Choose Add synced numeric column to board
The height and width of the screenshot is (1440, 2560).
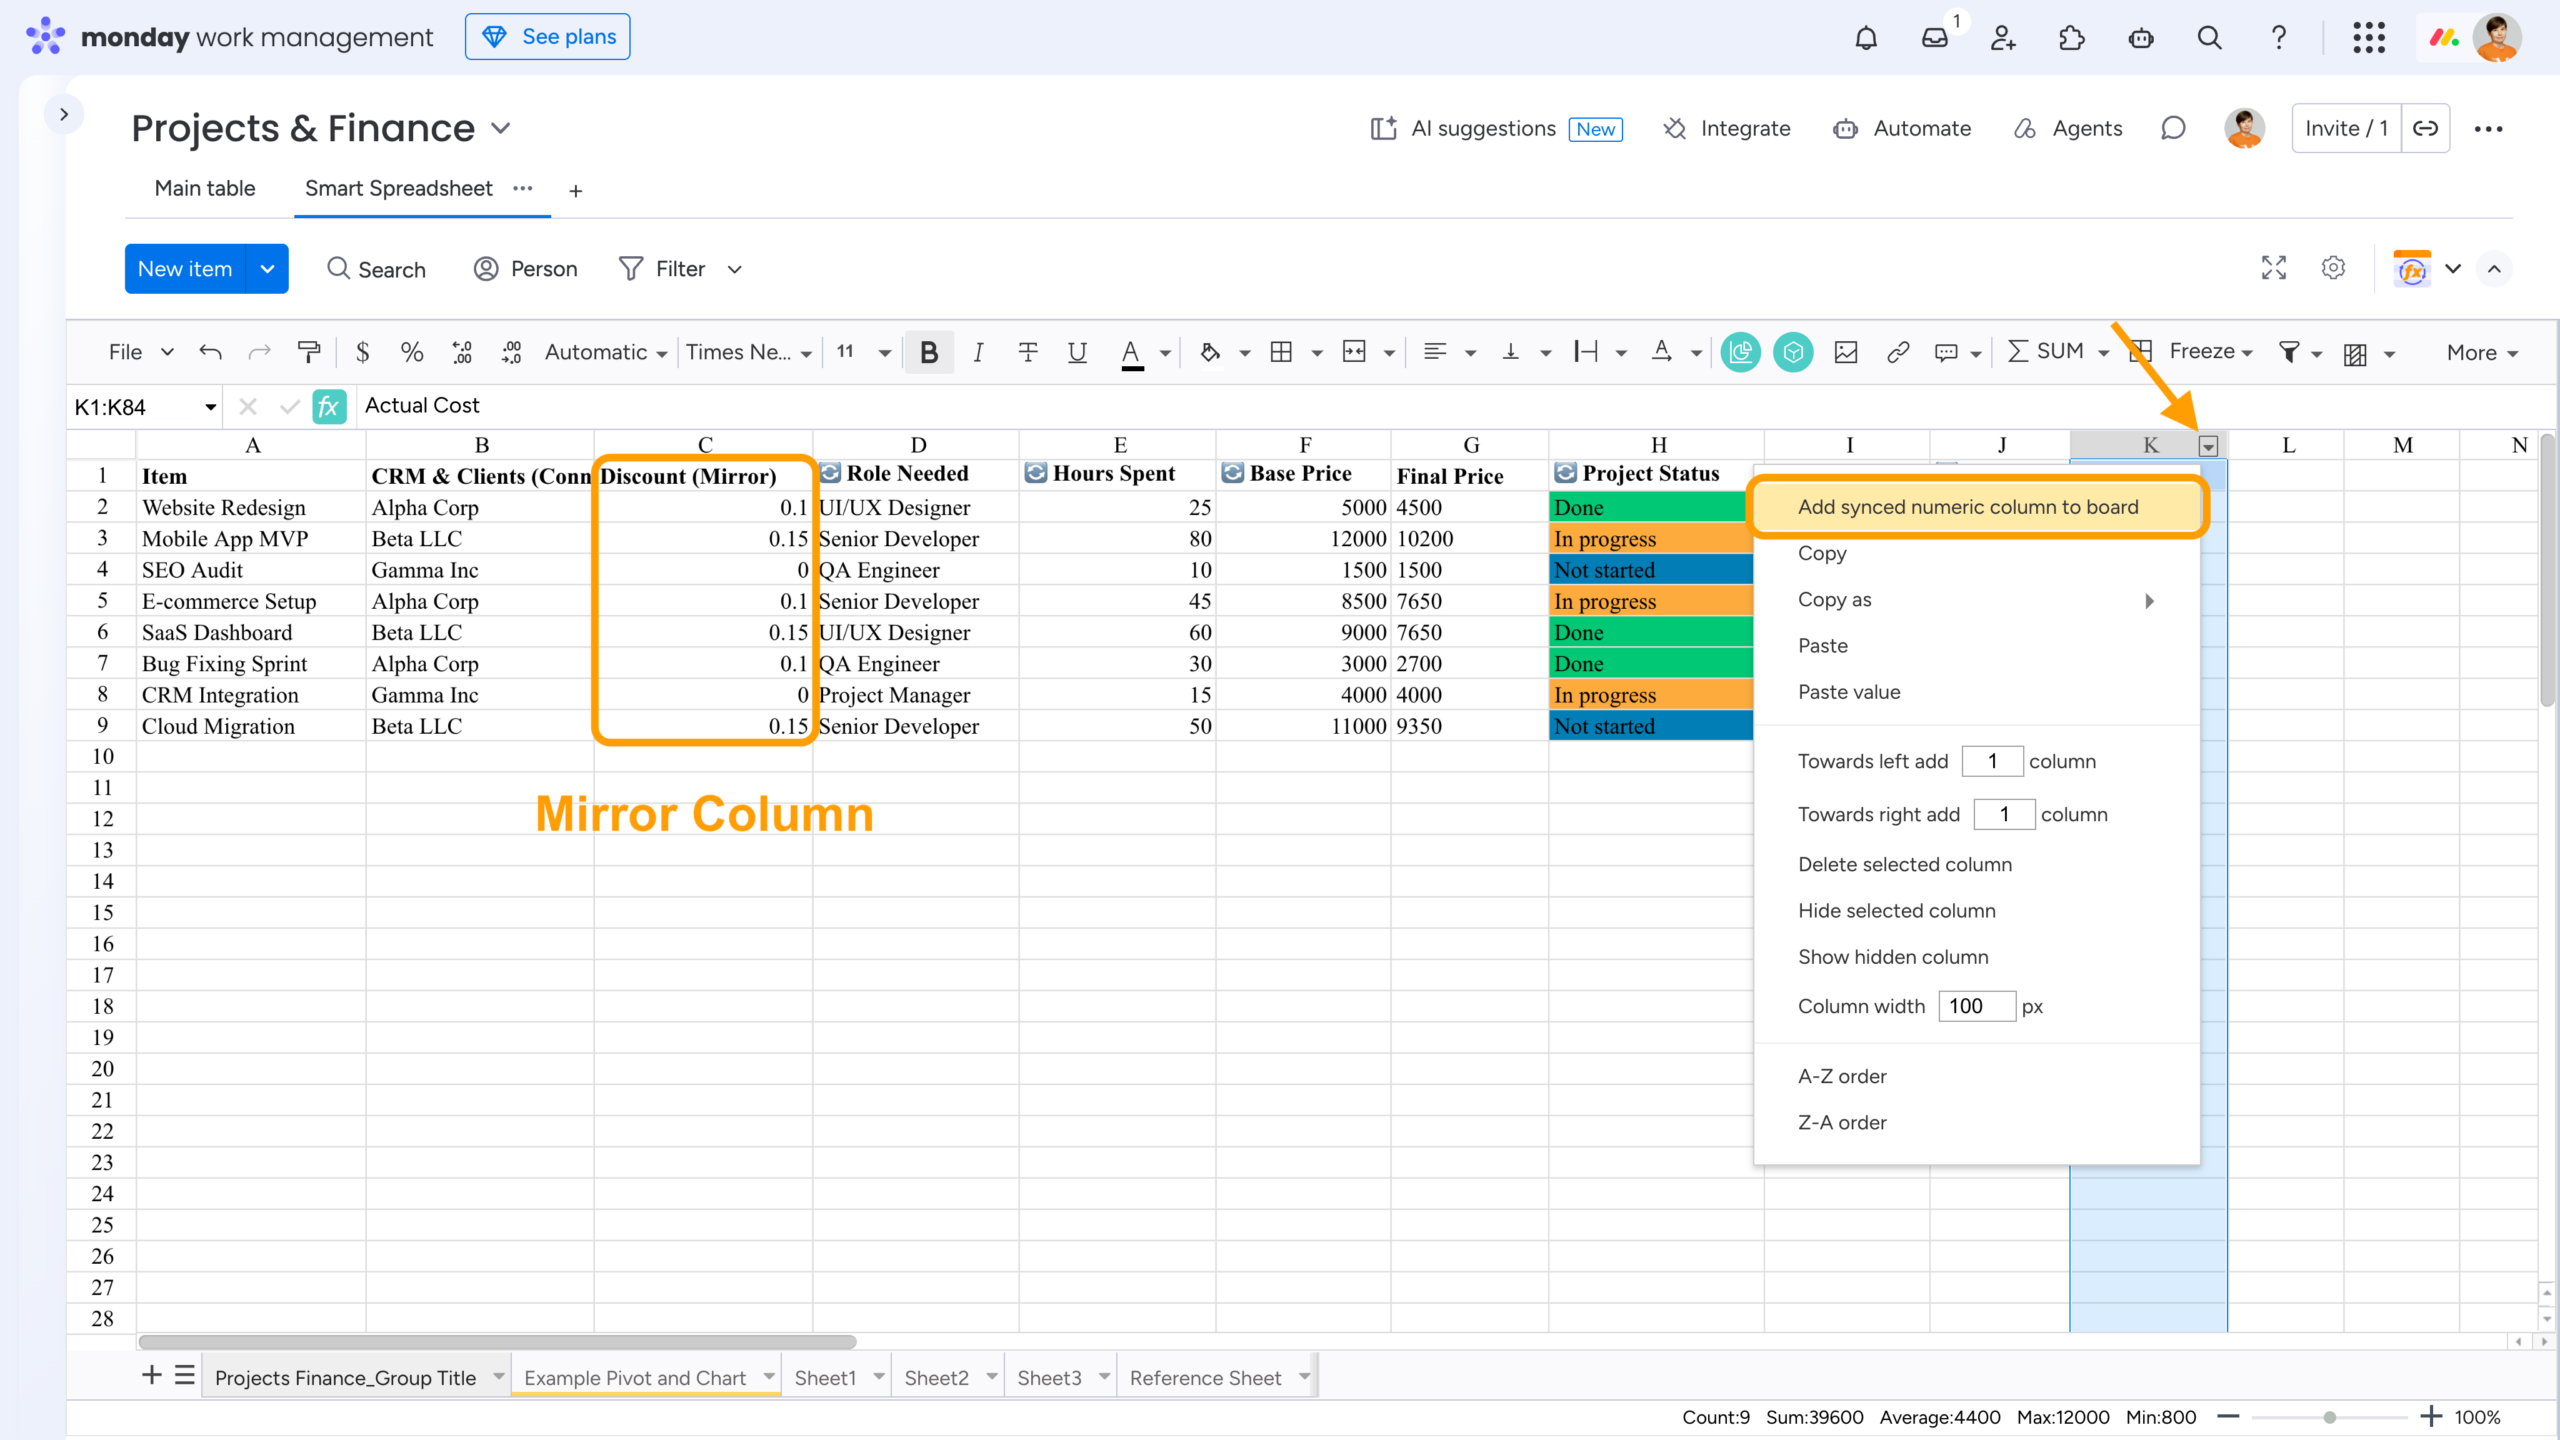[1976, 507]
